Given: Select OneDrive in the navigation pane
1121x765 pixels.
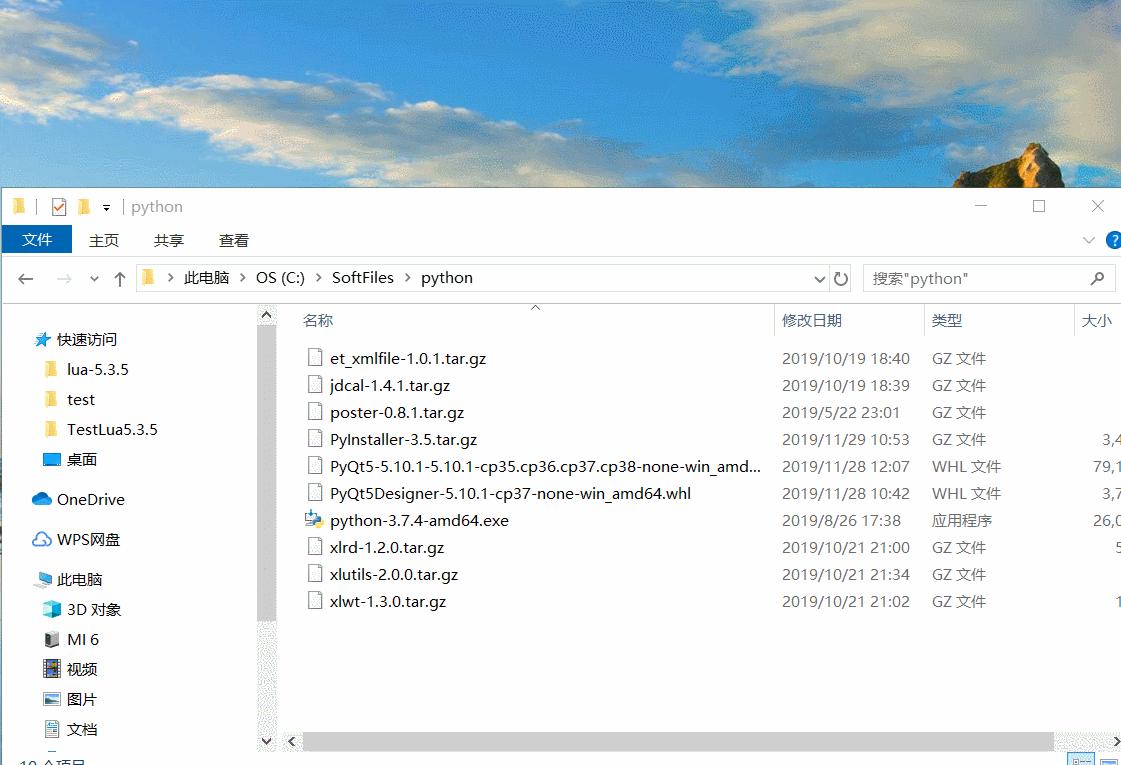Looking at the screenshot, I should pyautogui.click(x=90, y=499).
